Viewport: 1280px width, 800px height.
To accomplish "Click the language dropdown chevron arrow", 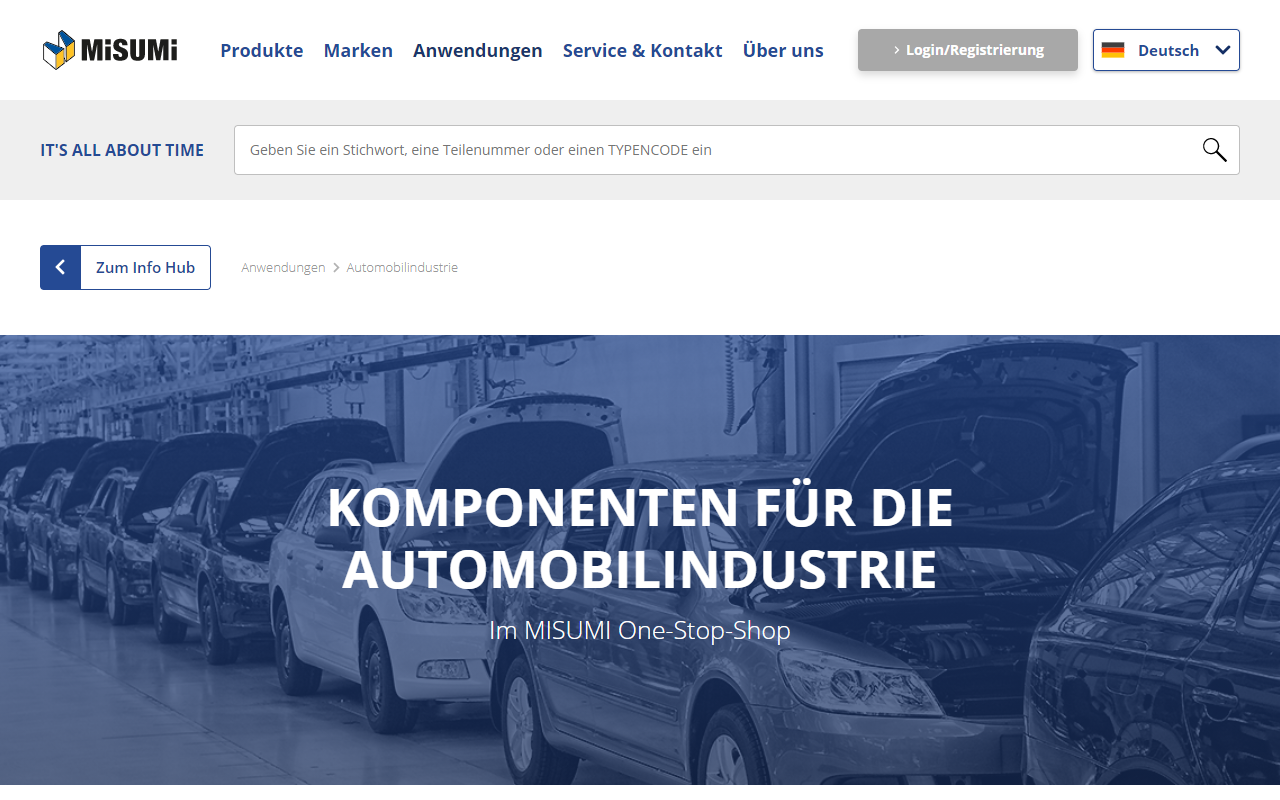I will (x=1222, y=50).
